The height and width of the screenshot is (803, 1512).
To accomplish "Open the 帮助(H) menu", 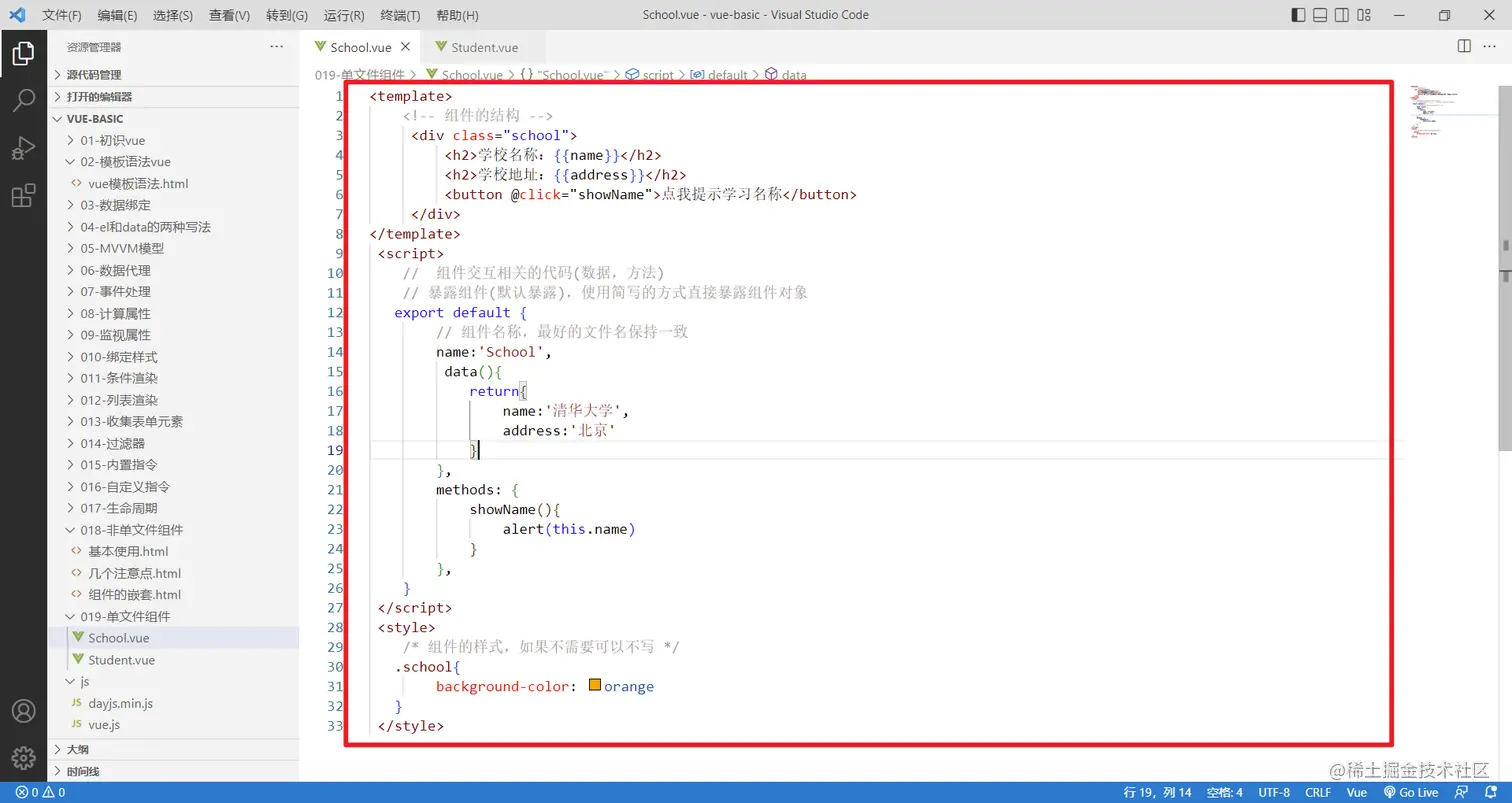I will [x=458, y=15].
